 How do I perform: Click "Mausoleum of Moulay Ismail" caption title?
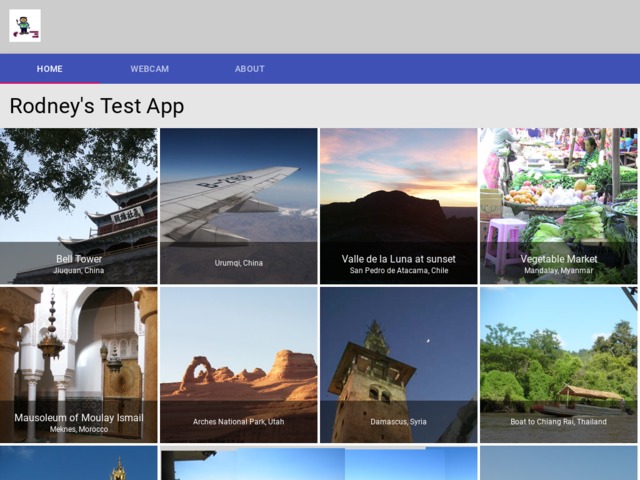[79, 418]
